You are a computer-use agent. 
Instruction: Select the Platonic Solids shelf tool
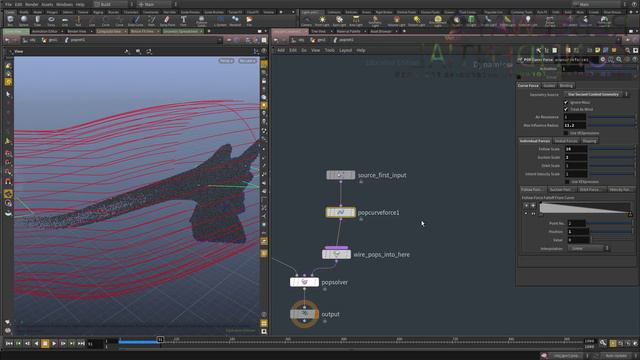pos(201,21)
